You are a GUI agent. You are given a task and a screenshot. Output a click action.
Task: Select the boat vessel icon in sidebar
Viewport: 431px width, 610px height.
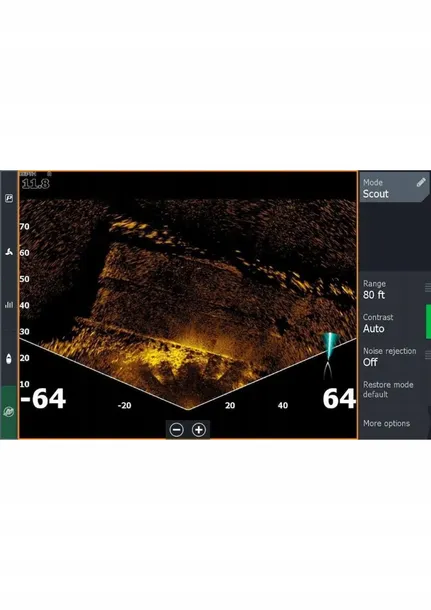pyautogui.click(x=9, y=359)
